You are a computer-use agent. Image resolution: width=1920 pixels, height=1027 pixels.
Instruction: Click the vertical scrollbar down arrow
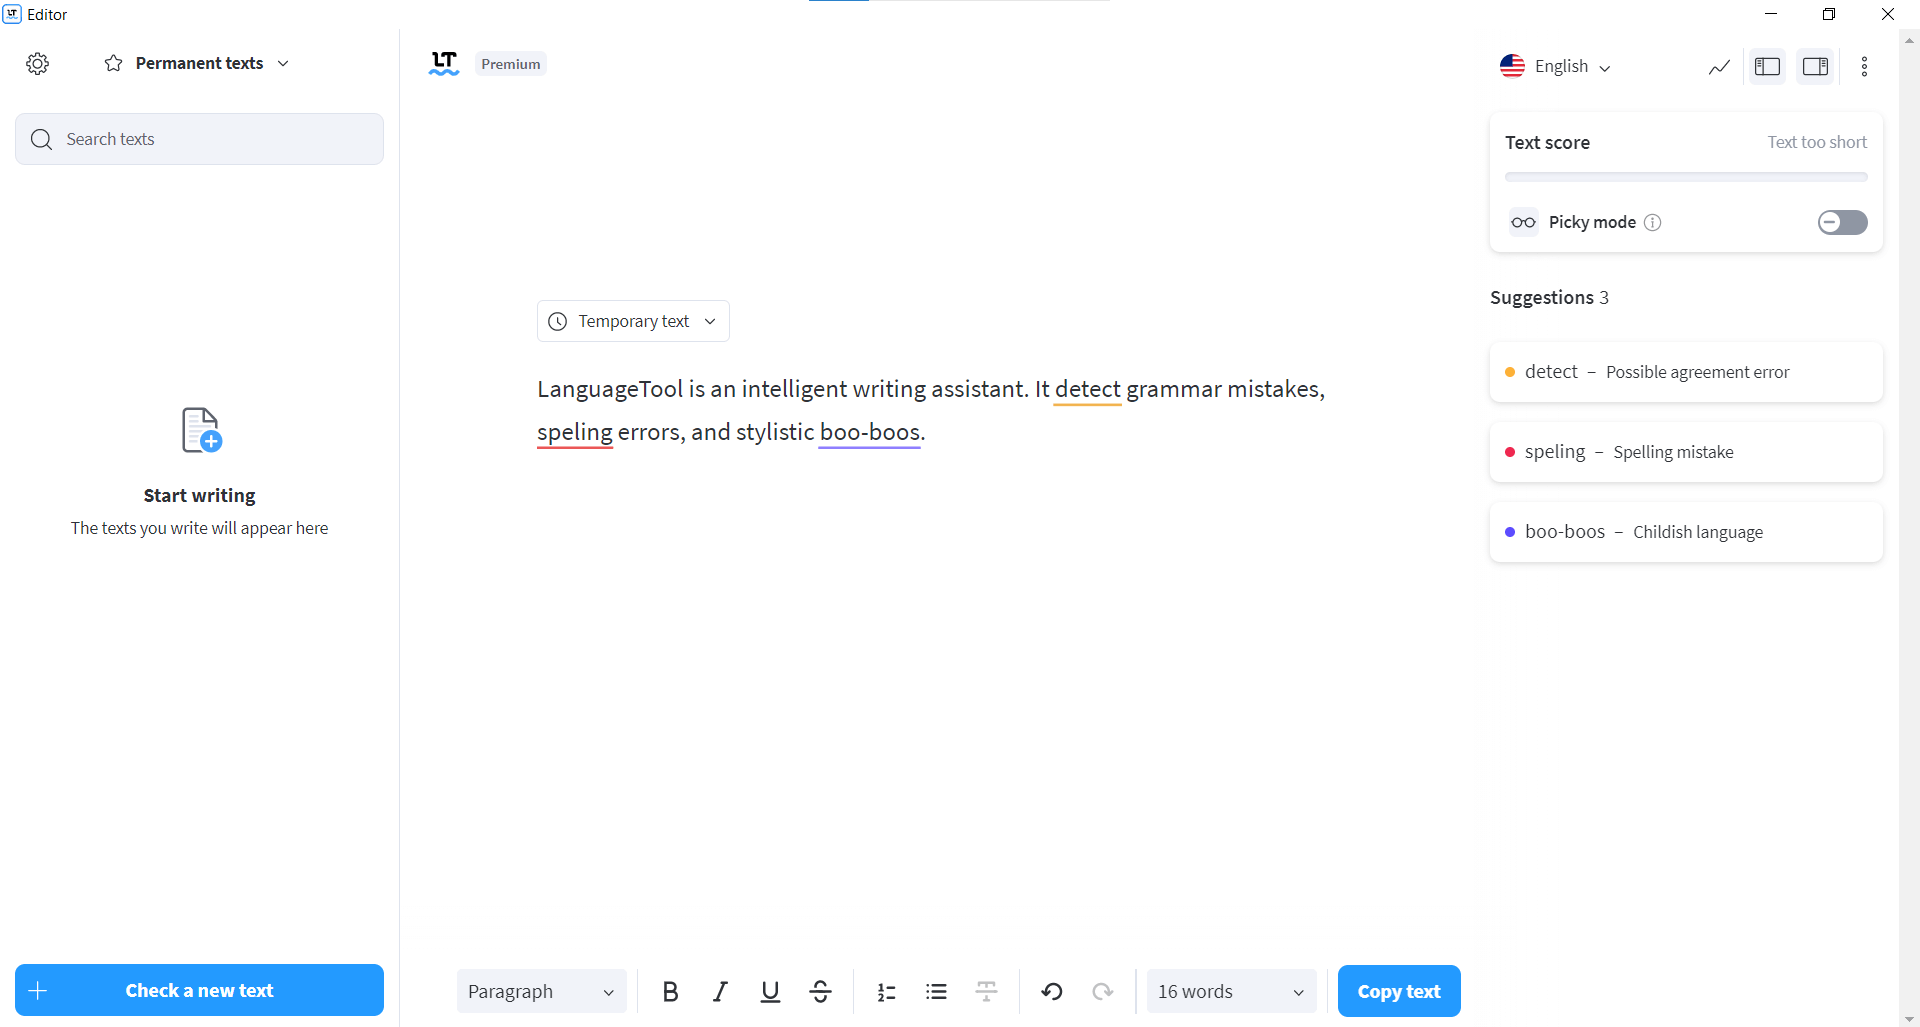[x=1909, y=1019]
